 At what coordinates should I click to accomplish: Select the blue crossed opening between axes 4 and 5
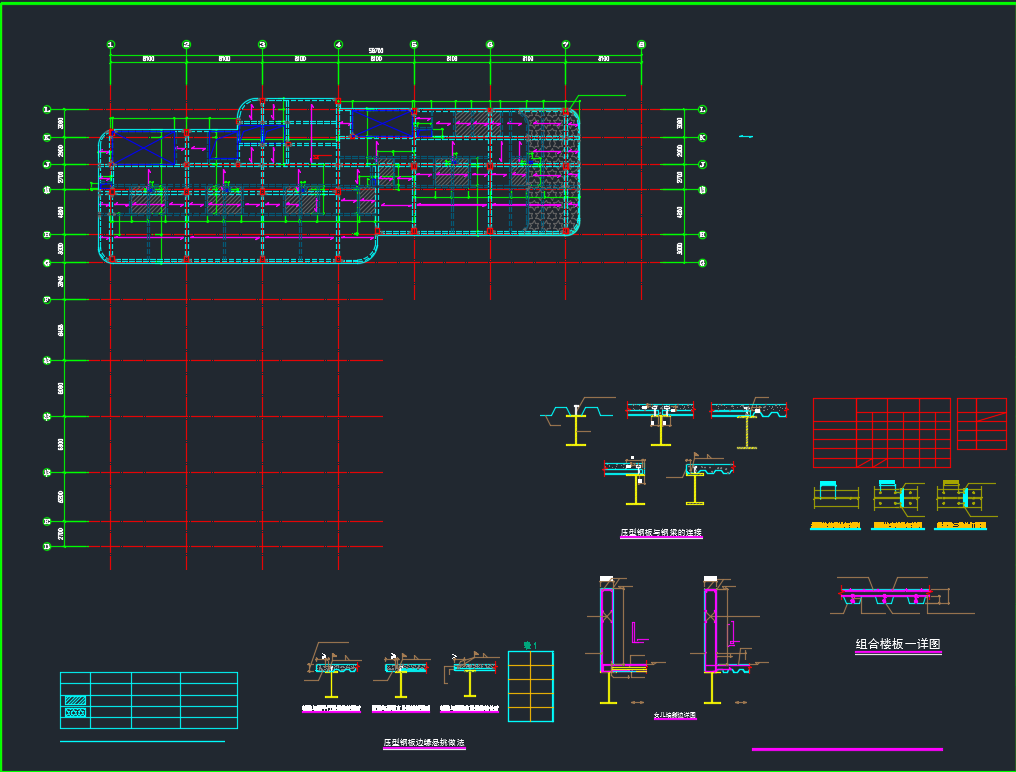382,123
